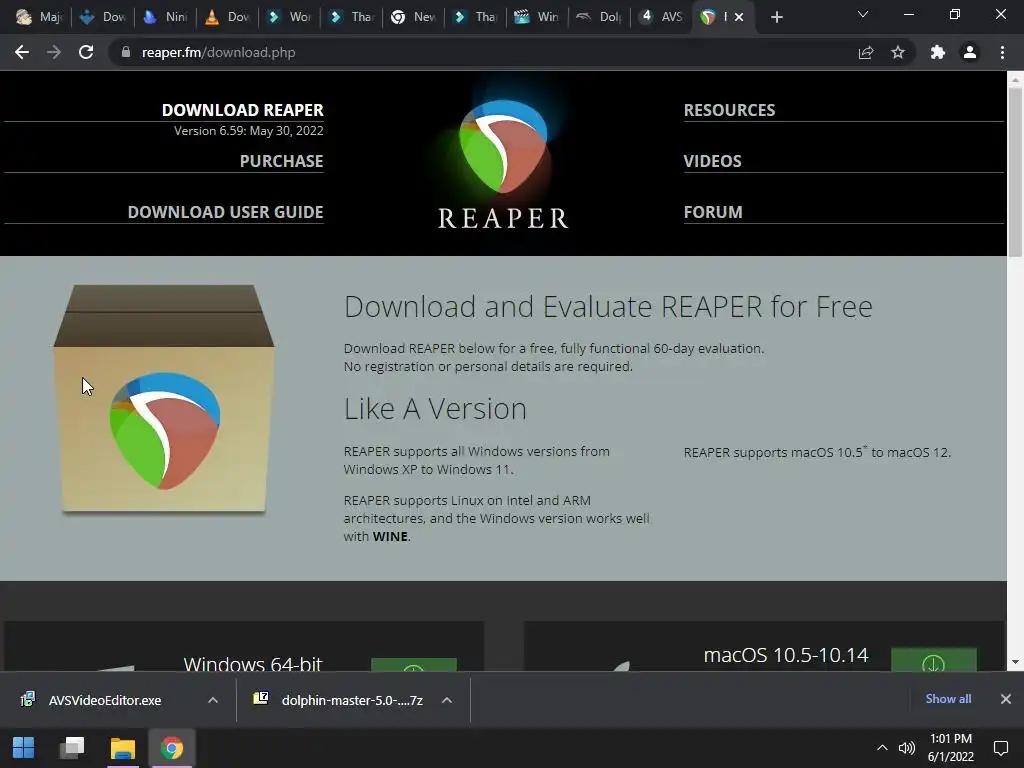This screenshot has height=768, width=1024.
Task: Click the browser forward arrow
Action: click(x=54, y=52)
